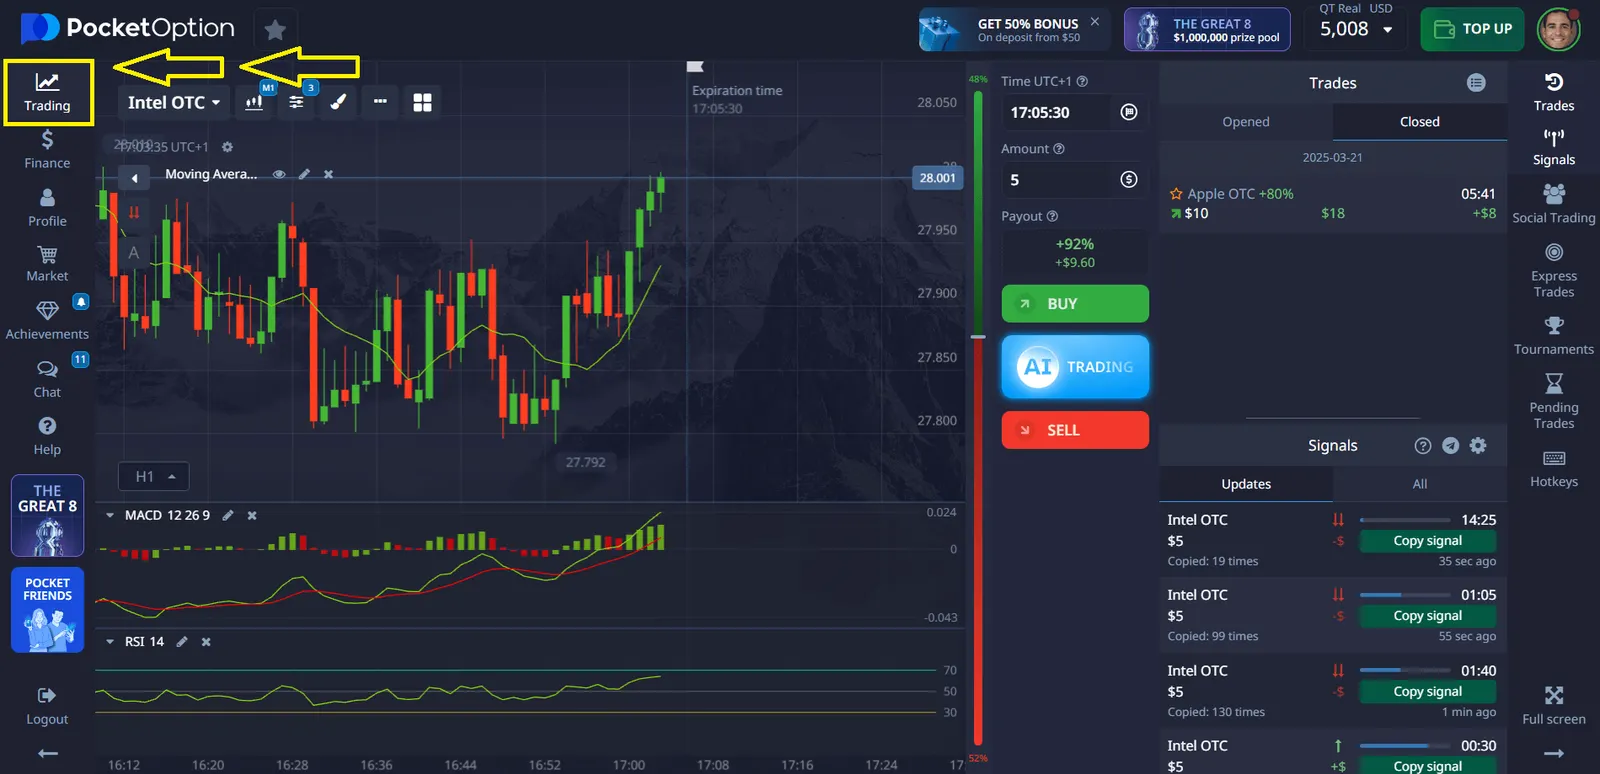
Task: Open Achievements from the left sidebar
Action: [47, 320]
